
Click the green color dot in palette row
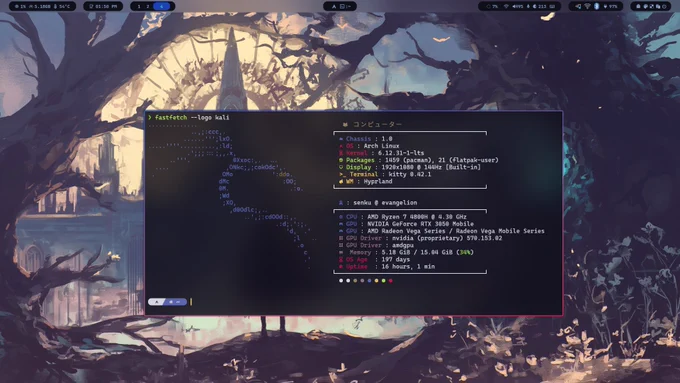coord(383,281)
